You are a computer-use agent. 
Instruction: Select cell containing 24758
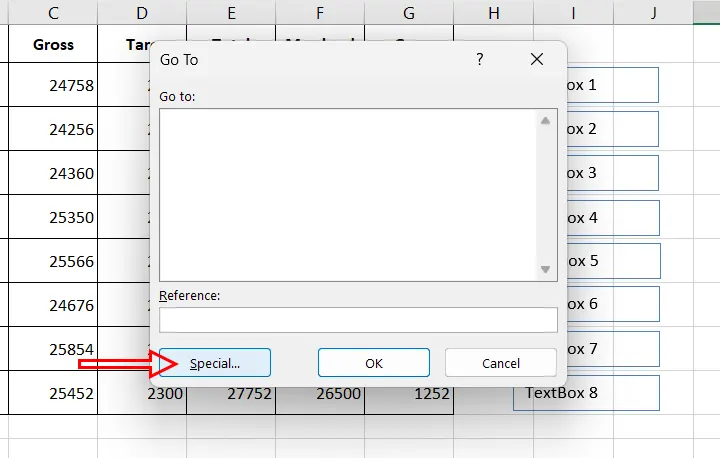(x=53, y=85)
